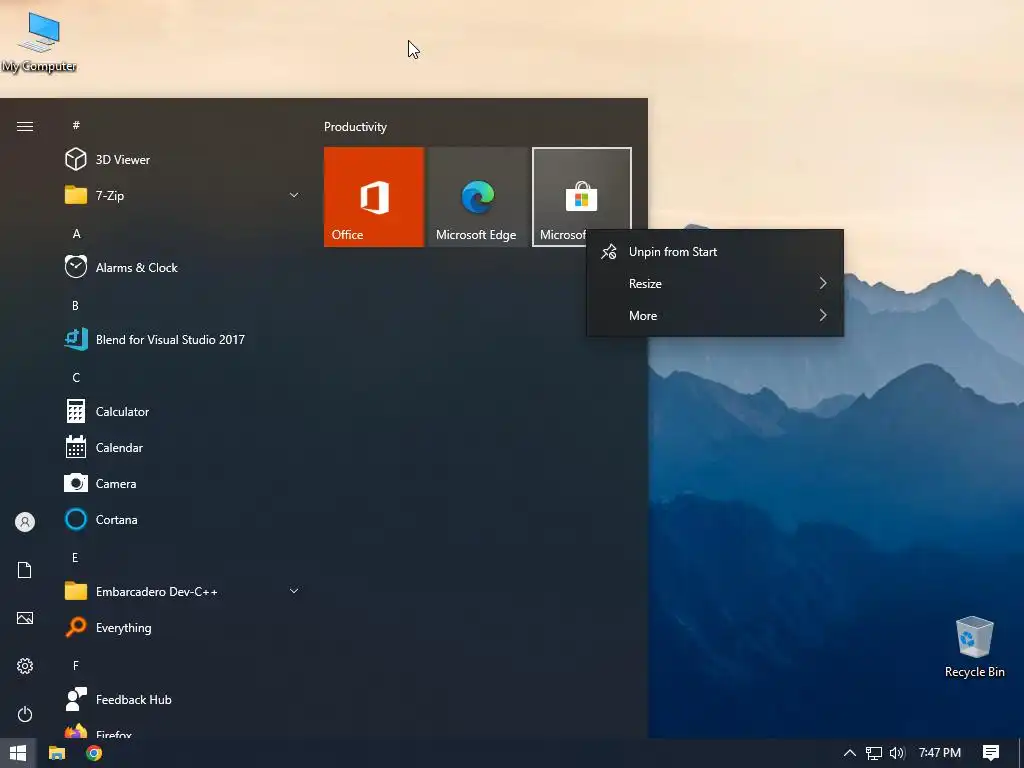This screenshot has height=768, width=1024.
Task: Open the user account icon in Start sidebar
Action: [x=25, y=522]
